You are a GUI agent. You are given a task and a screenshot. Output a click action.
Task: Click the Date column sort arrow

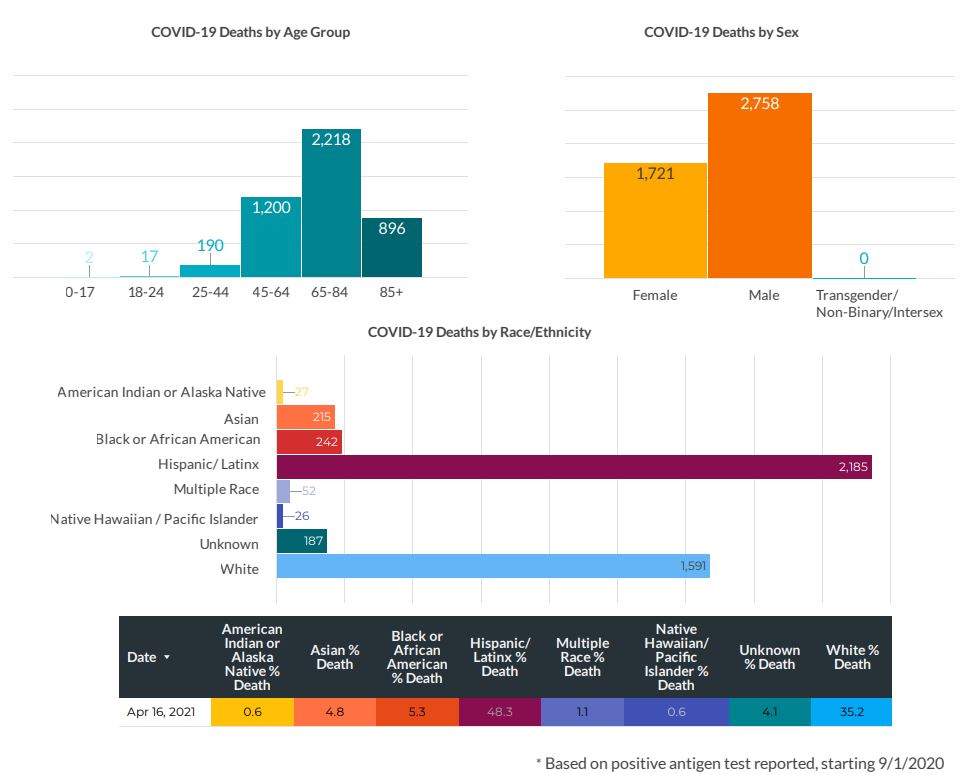(167, 657)
